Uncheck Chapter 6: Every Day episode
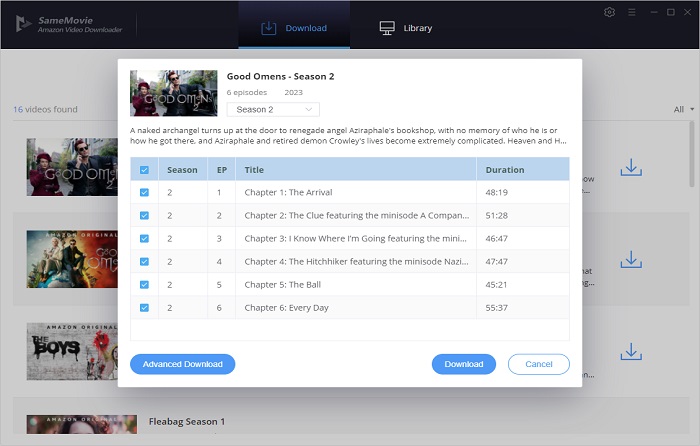The width and height of the screenshot is (700, 446). coord(144,308)
